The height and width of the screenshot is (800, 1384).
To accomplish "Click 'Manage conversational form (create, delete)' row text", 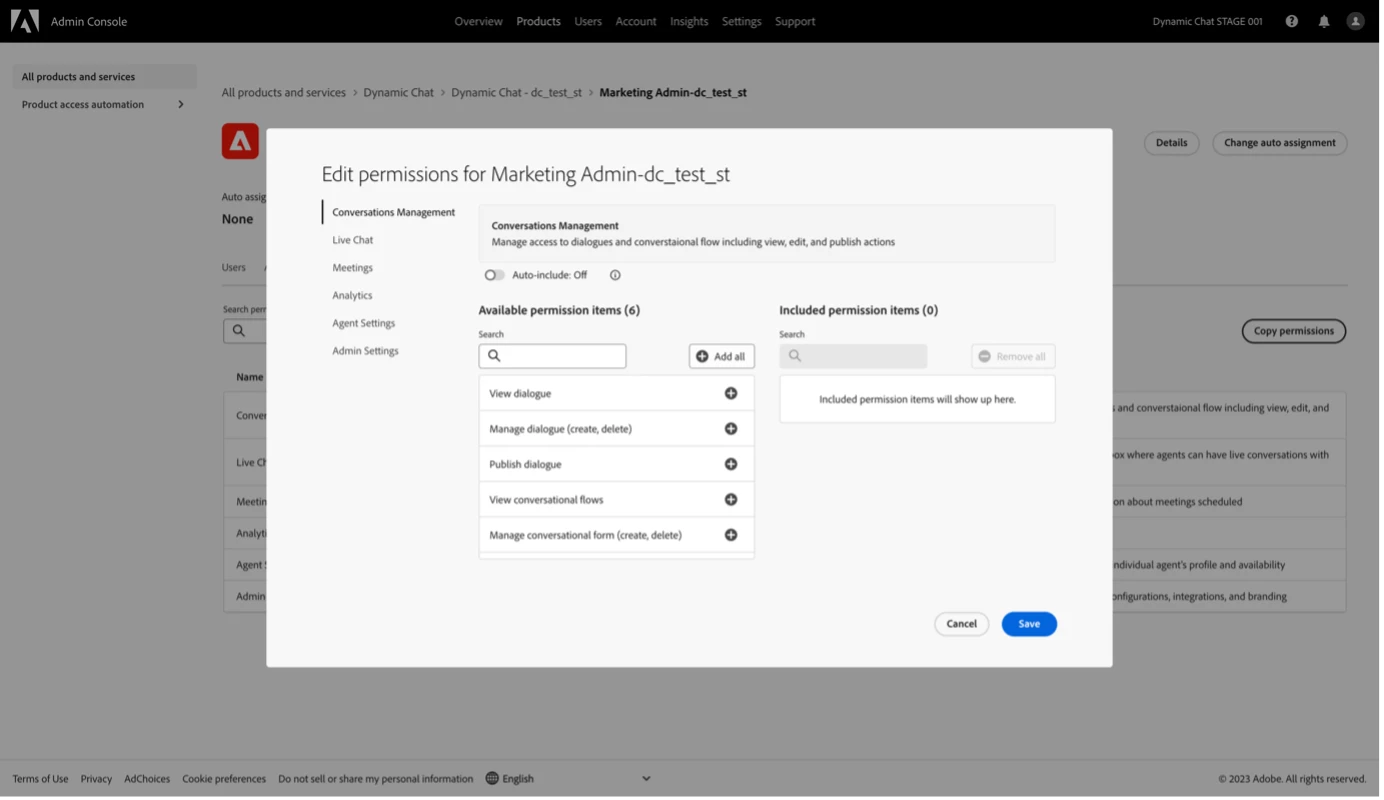I will tap(587, 536).
